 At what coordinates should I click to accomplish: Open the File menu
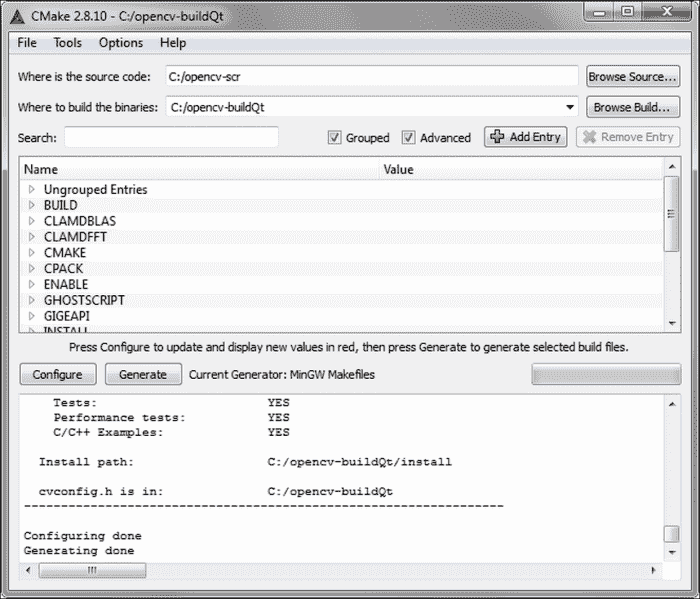tap(27, 43)
